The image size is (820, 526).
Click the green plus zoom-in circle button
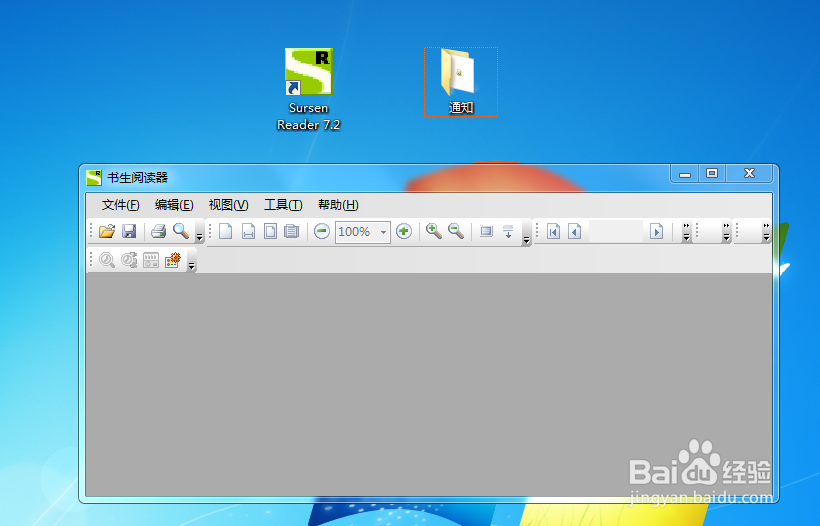pos(404,231)
